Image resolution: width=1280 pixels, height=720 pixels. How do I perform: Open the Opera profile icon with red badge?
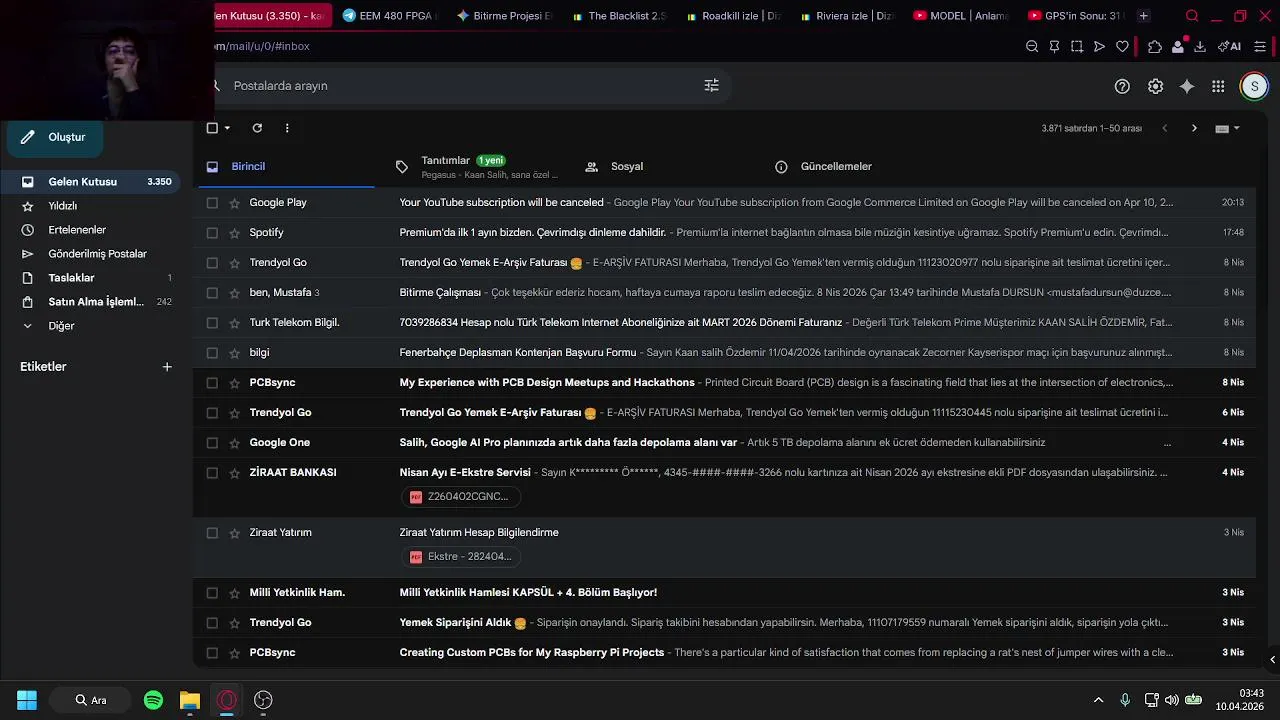tap(1178, 46)
